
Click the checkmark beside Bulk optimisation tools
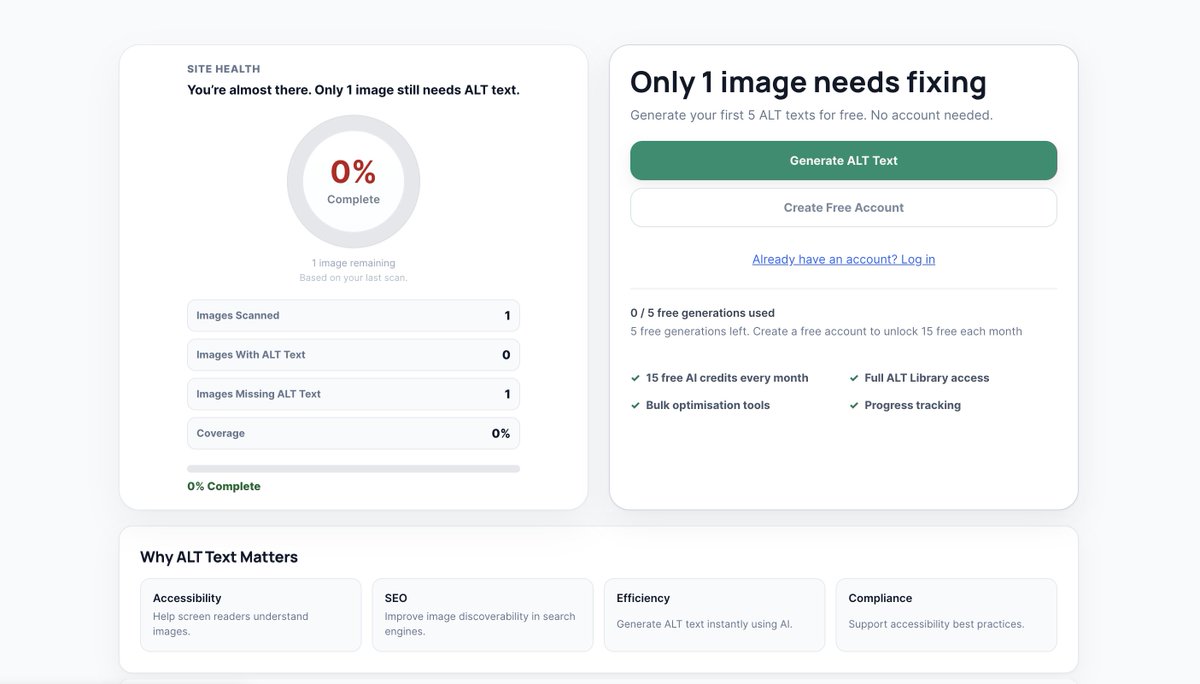[x=636, y=405]
